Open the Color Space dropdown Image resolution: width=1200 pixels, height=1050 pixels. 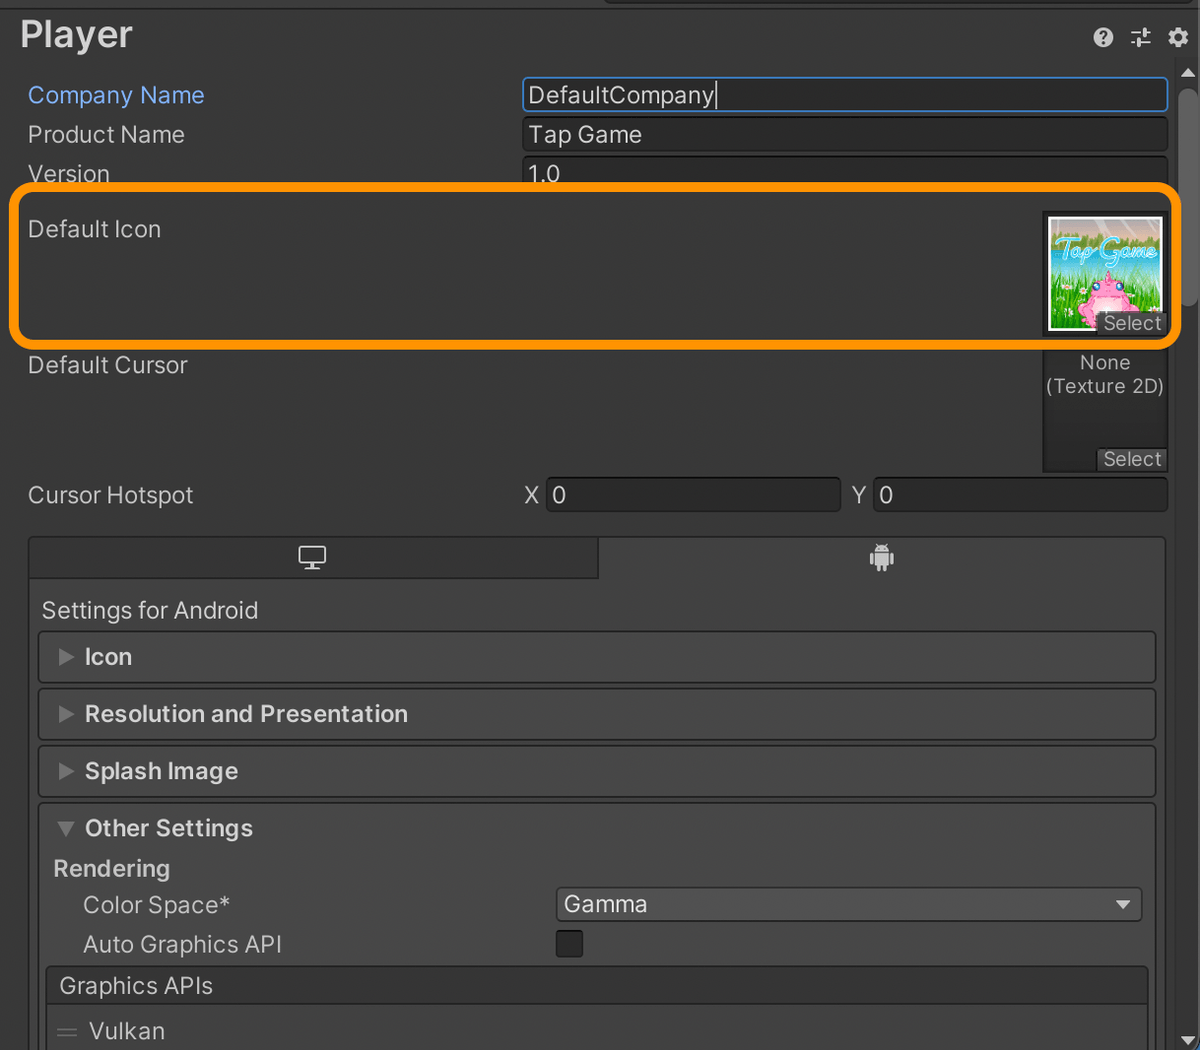[x=848, y=904]
